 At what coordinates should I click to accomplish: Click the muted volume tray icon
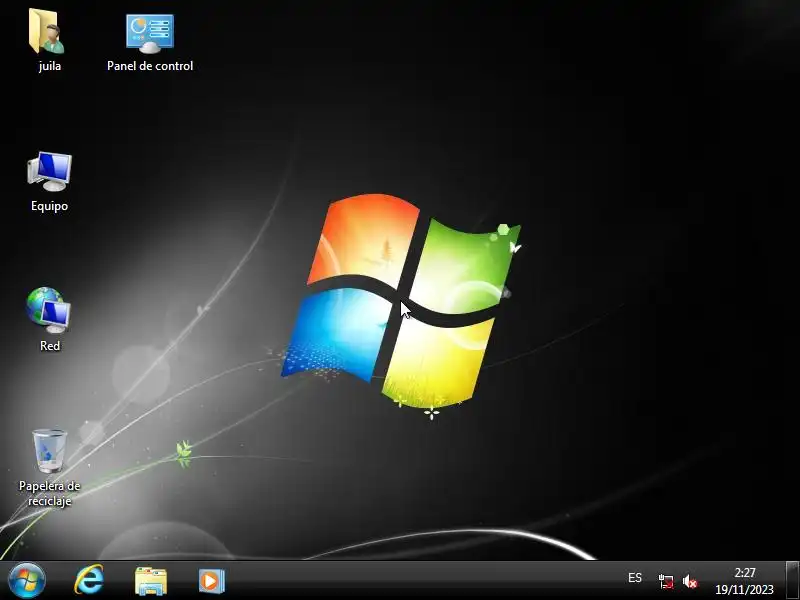click(x=690, y=581)
